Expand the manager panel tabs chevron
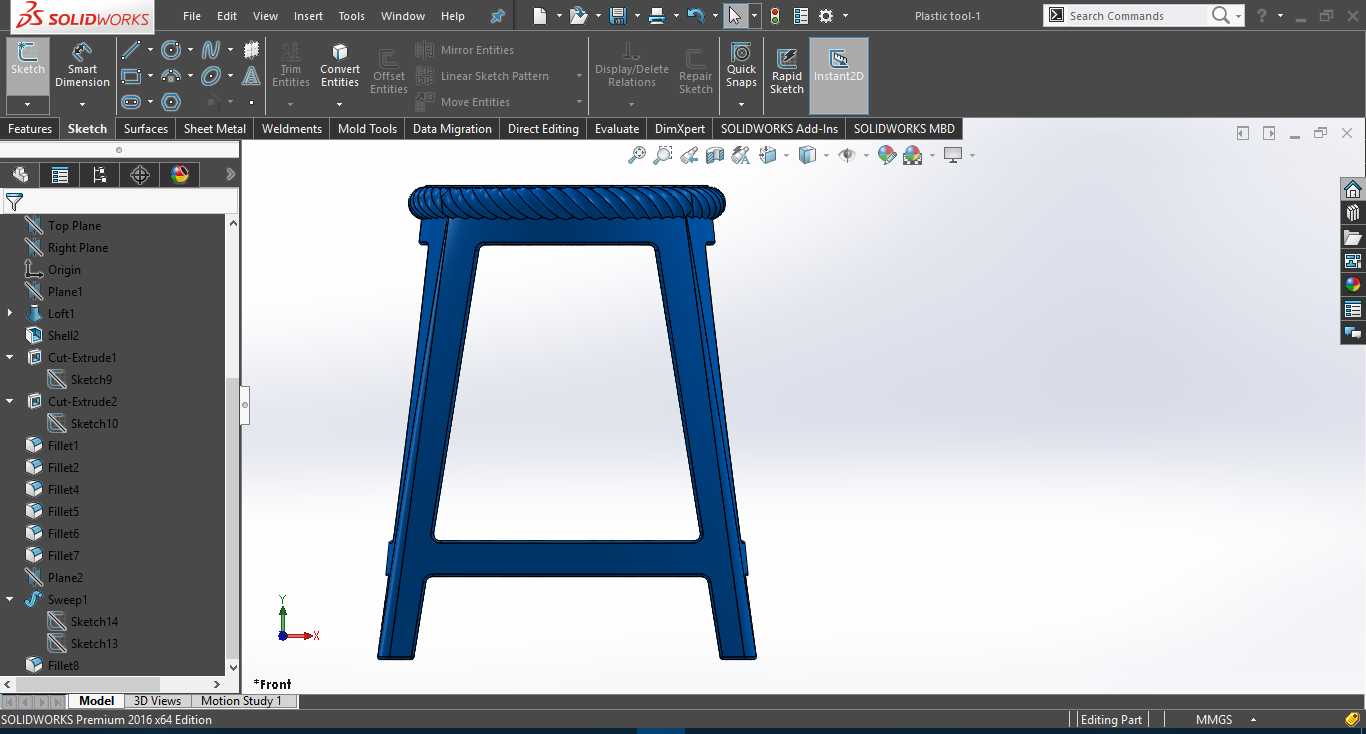Image resolution: width=1366 pixels, height=734 pixels. tap(230, 175)
